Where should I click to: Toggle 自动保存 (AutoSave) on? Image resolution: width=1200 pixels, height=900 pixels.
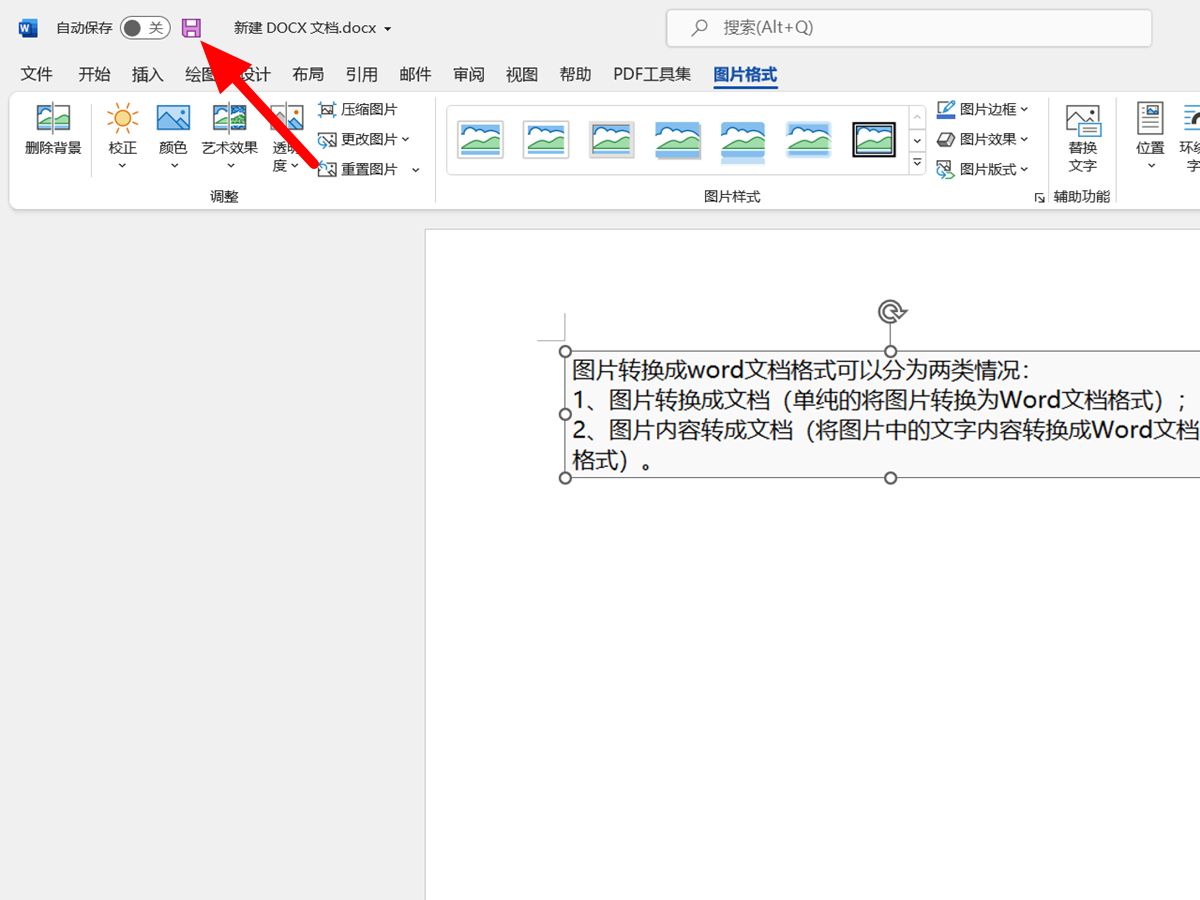point(147,27)
